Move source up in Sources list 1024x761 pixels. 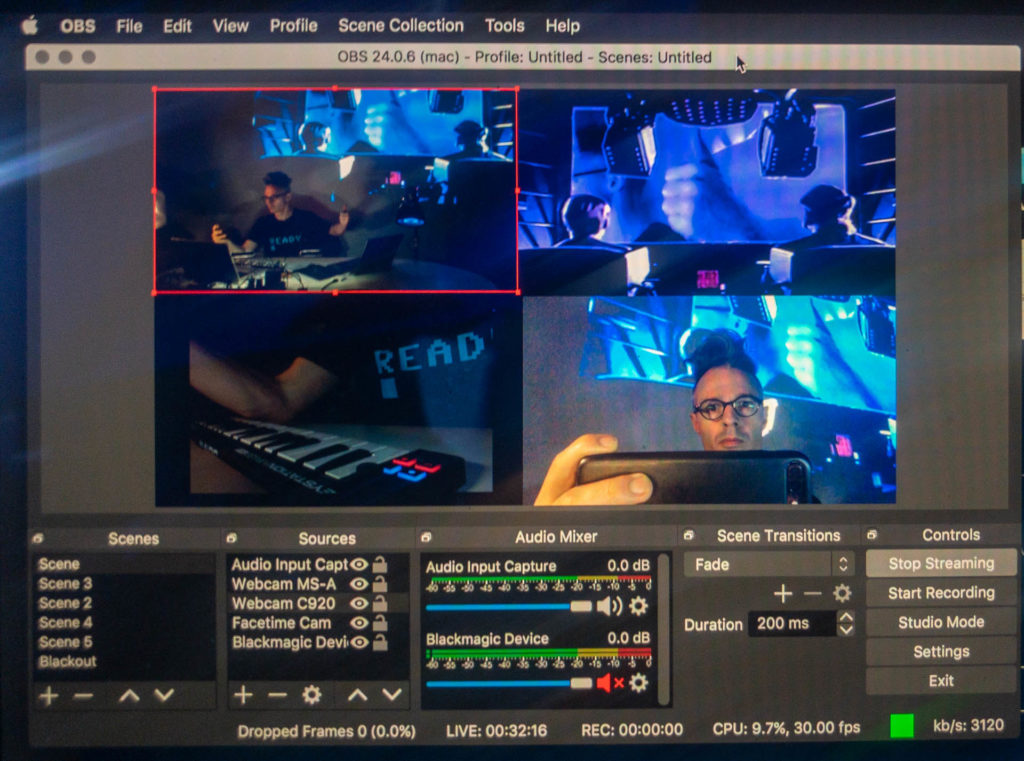[357, 695]
